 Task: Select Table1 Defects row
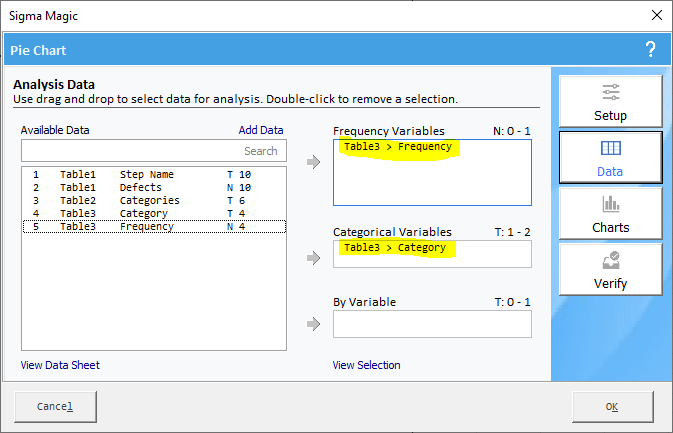click(x=154, y=188)
